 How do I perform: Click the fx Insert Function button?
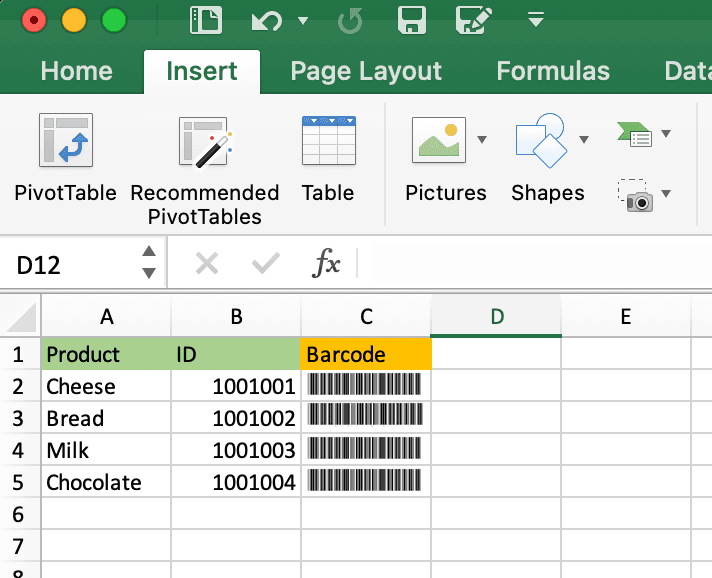pos(326,262)
